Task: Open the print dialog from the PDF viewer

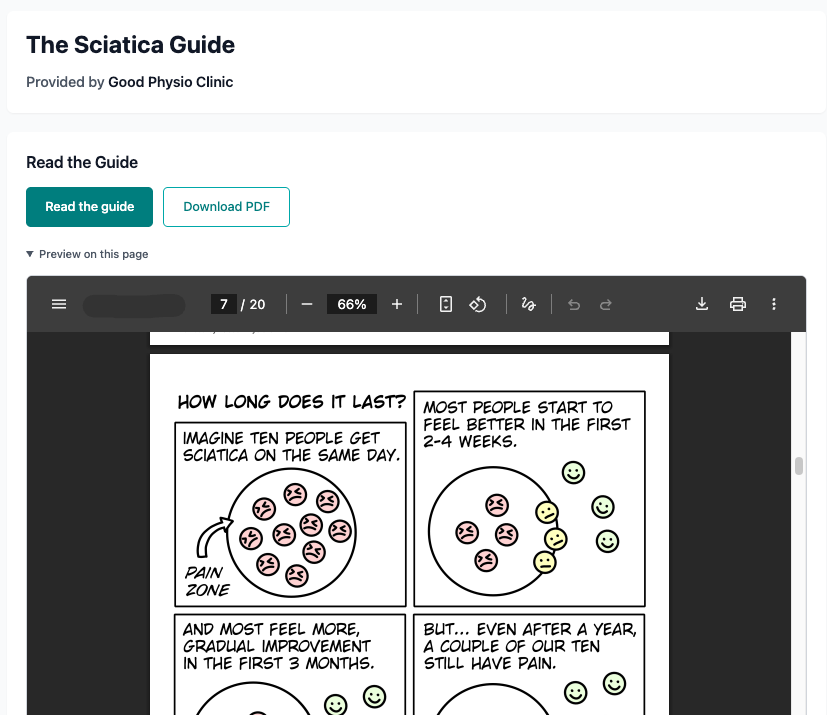Action: pos(738,304)
